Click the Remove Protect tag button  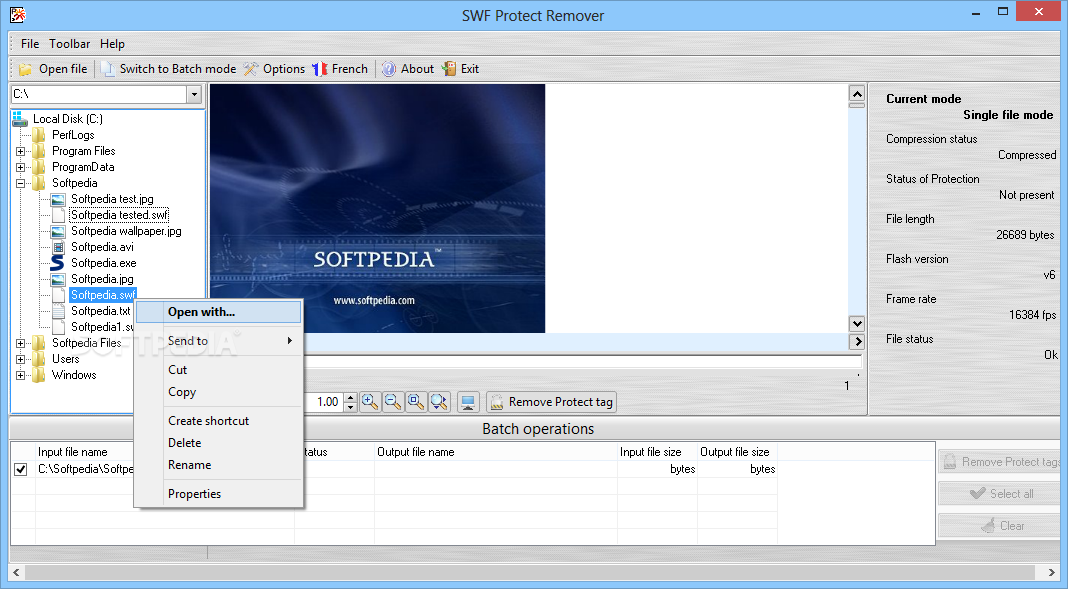(551, 402)
